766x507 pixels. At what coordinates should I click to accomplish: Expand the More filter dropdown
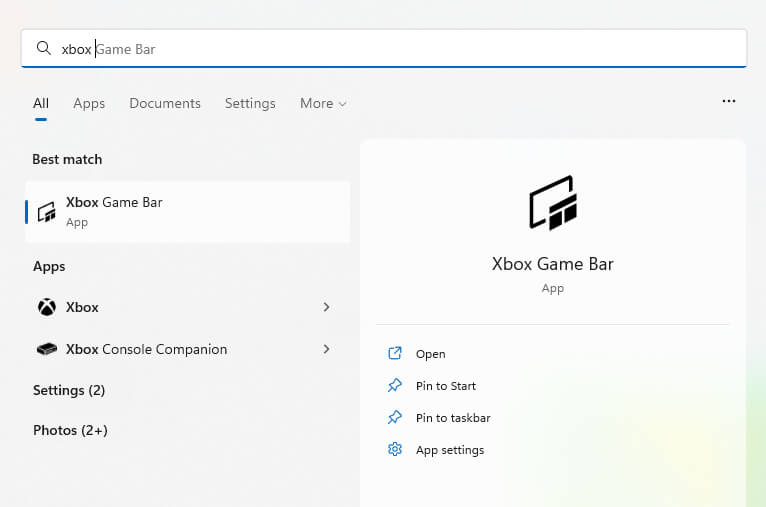(323, 103)
